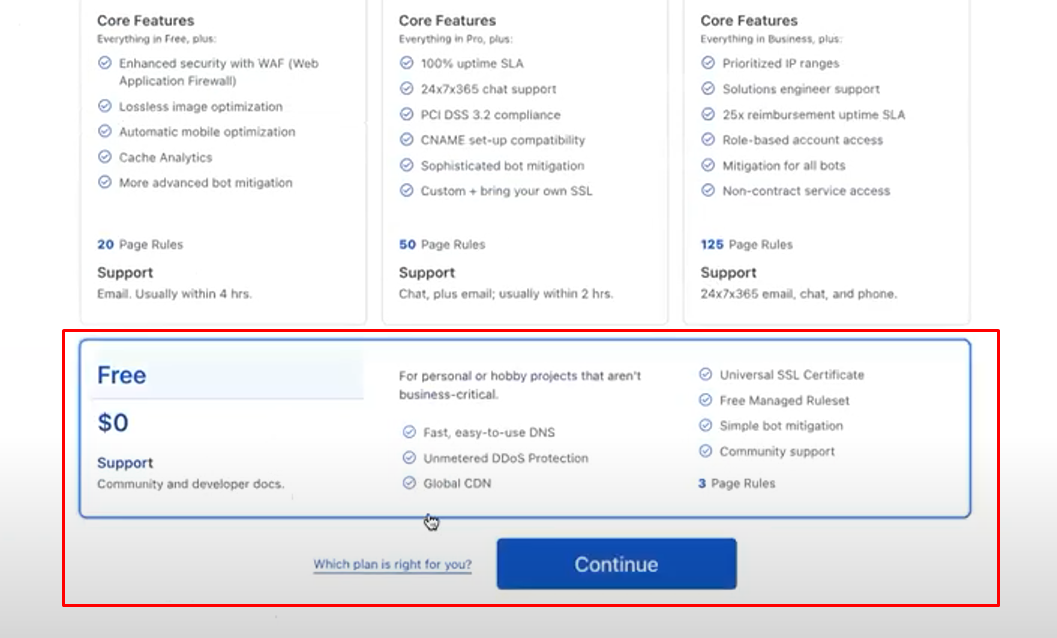Viewport: 1057px width, 638px height.
Task: Click the 125 Page Rules label
Action: coord(747,244)
